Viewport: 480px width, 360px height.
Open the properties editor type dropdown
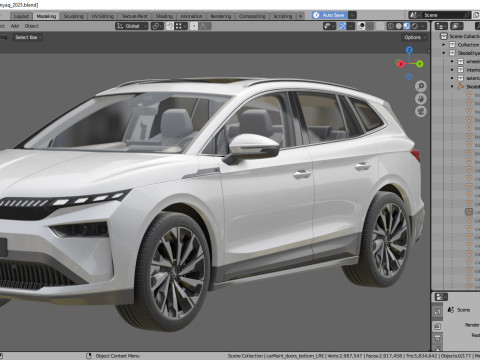click(x=441, y=297)
